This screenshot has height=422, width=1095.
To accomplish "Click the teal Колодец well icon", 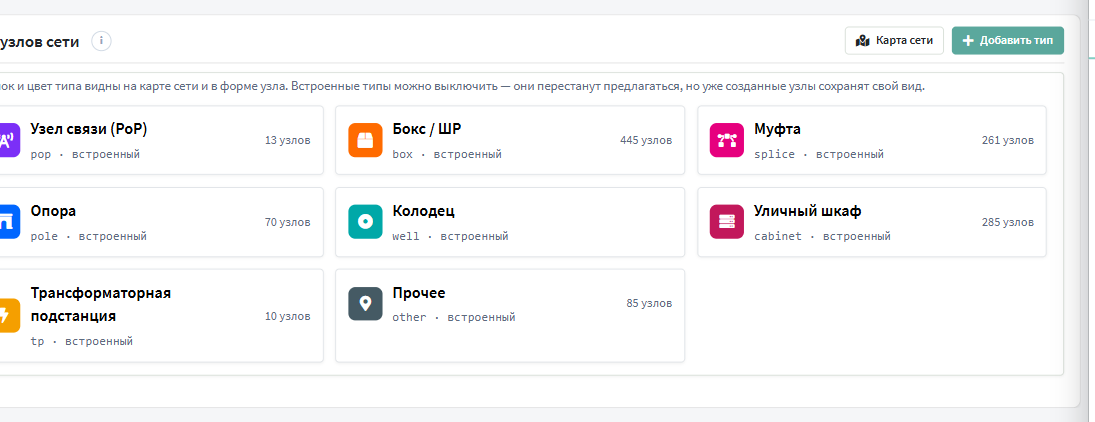I will tap(365, 222).
